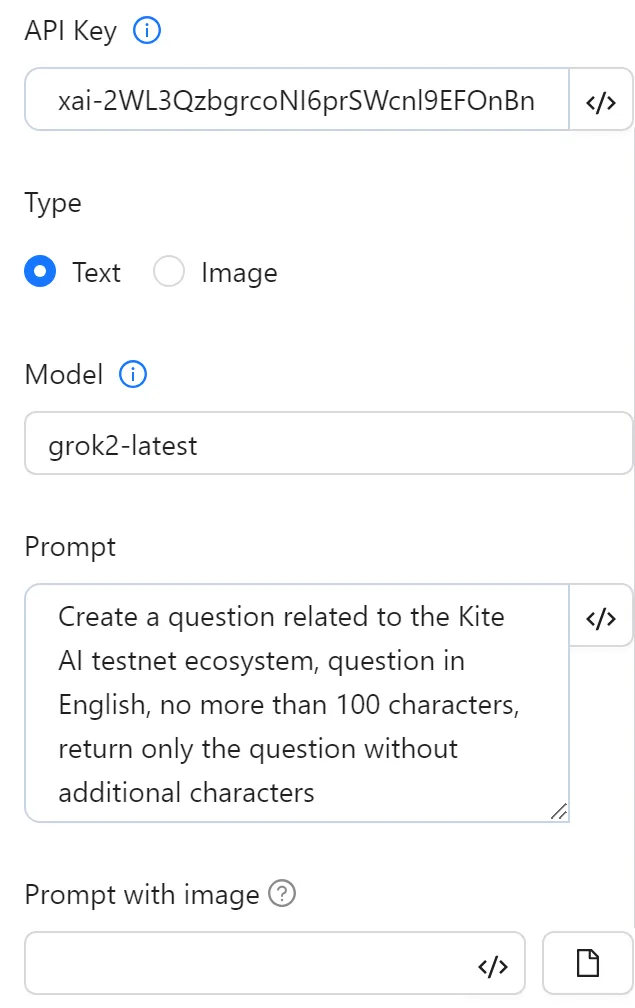Click the Prompt textarea resize handle

coord(559,812)
